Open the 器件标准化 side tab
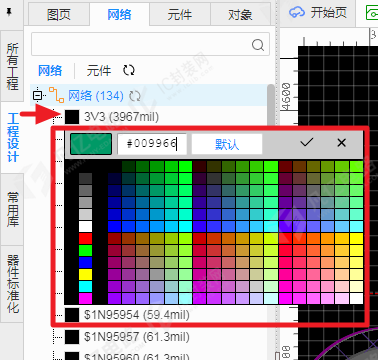This screenshot has width=378, height=360. point(12,284)
